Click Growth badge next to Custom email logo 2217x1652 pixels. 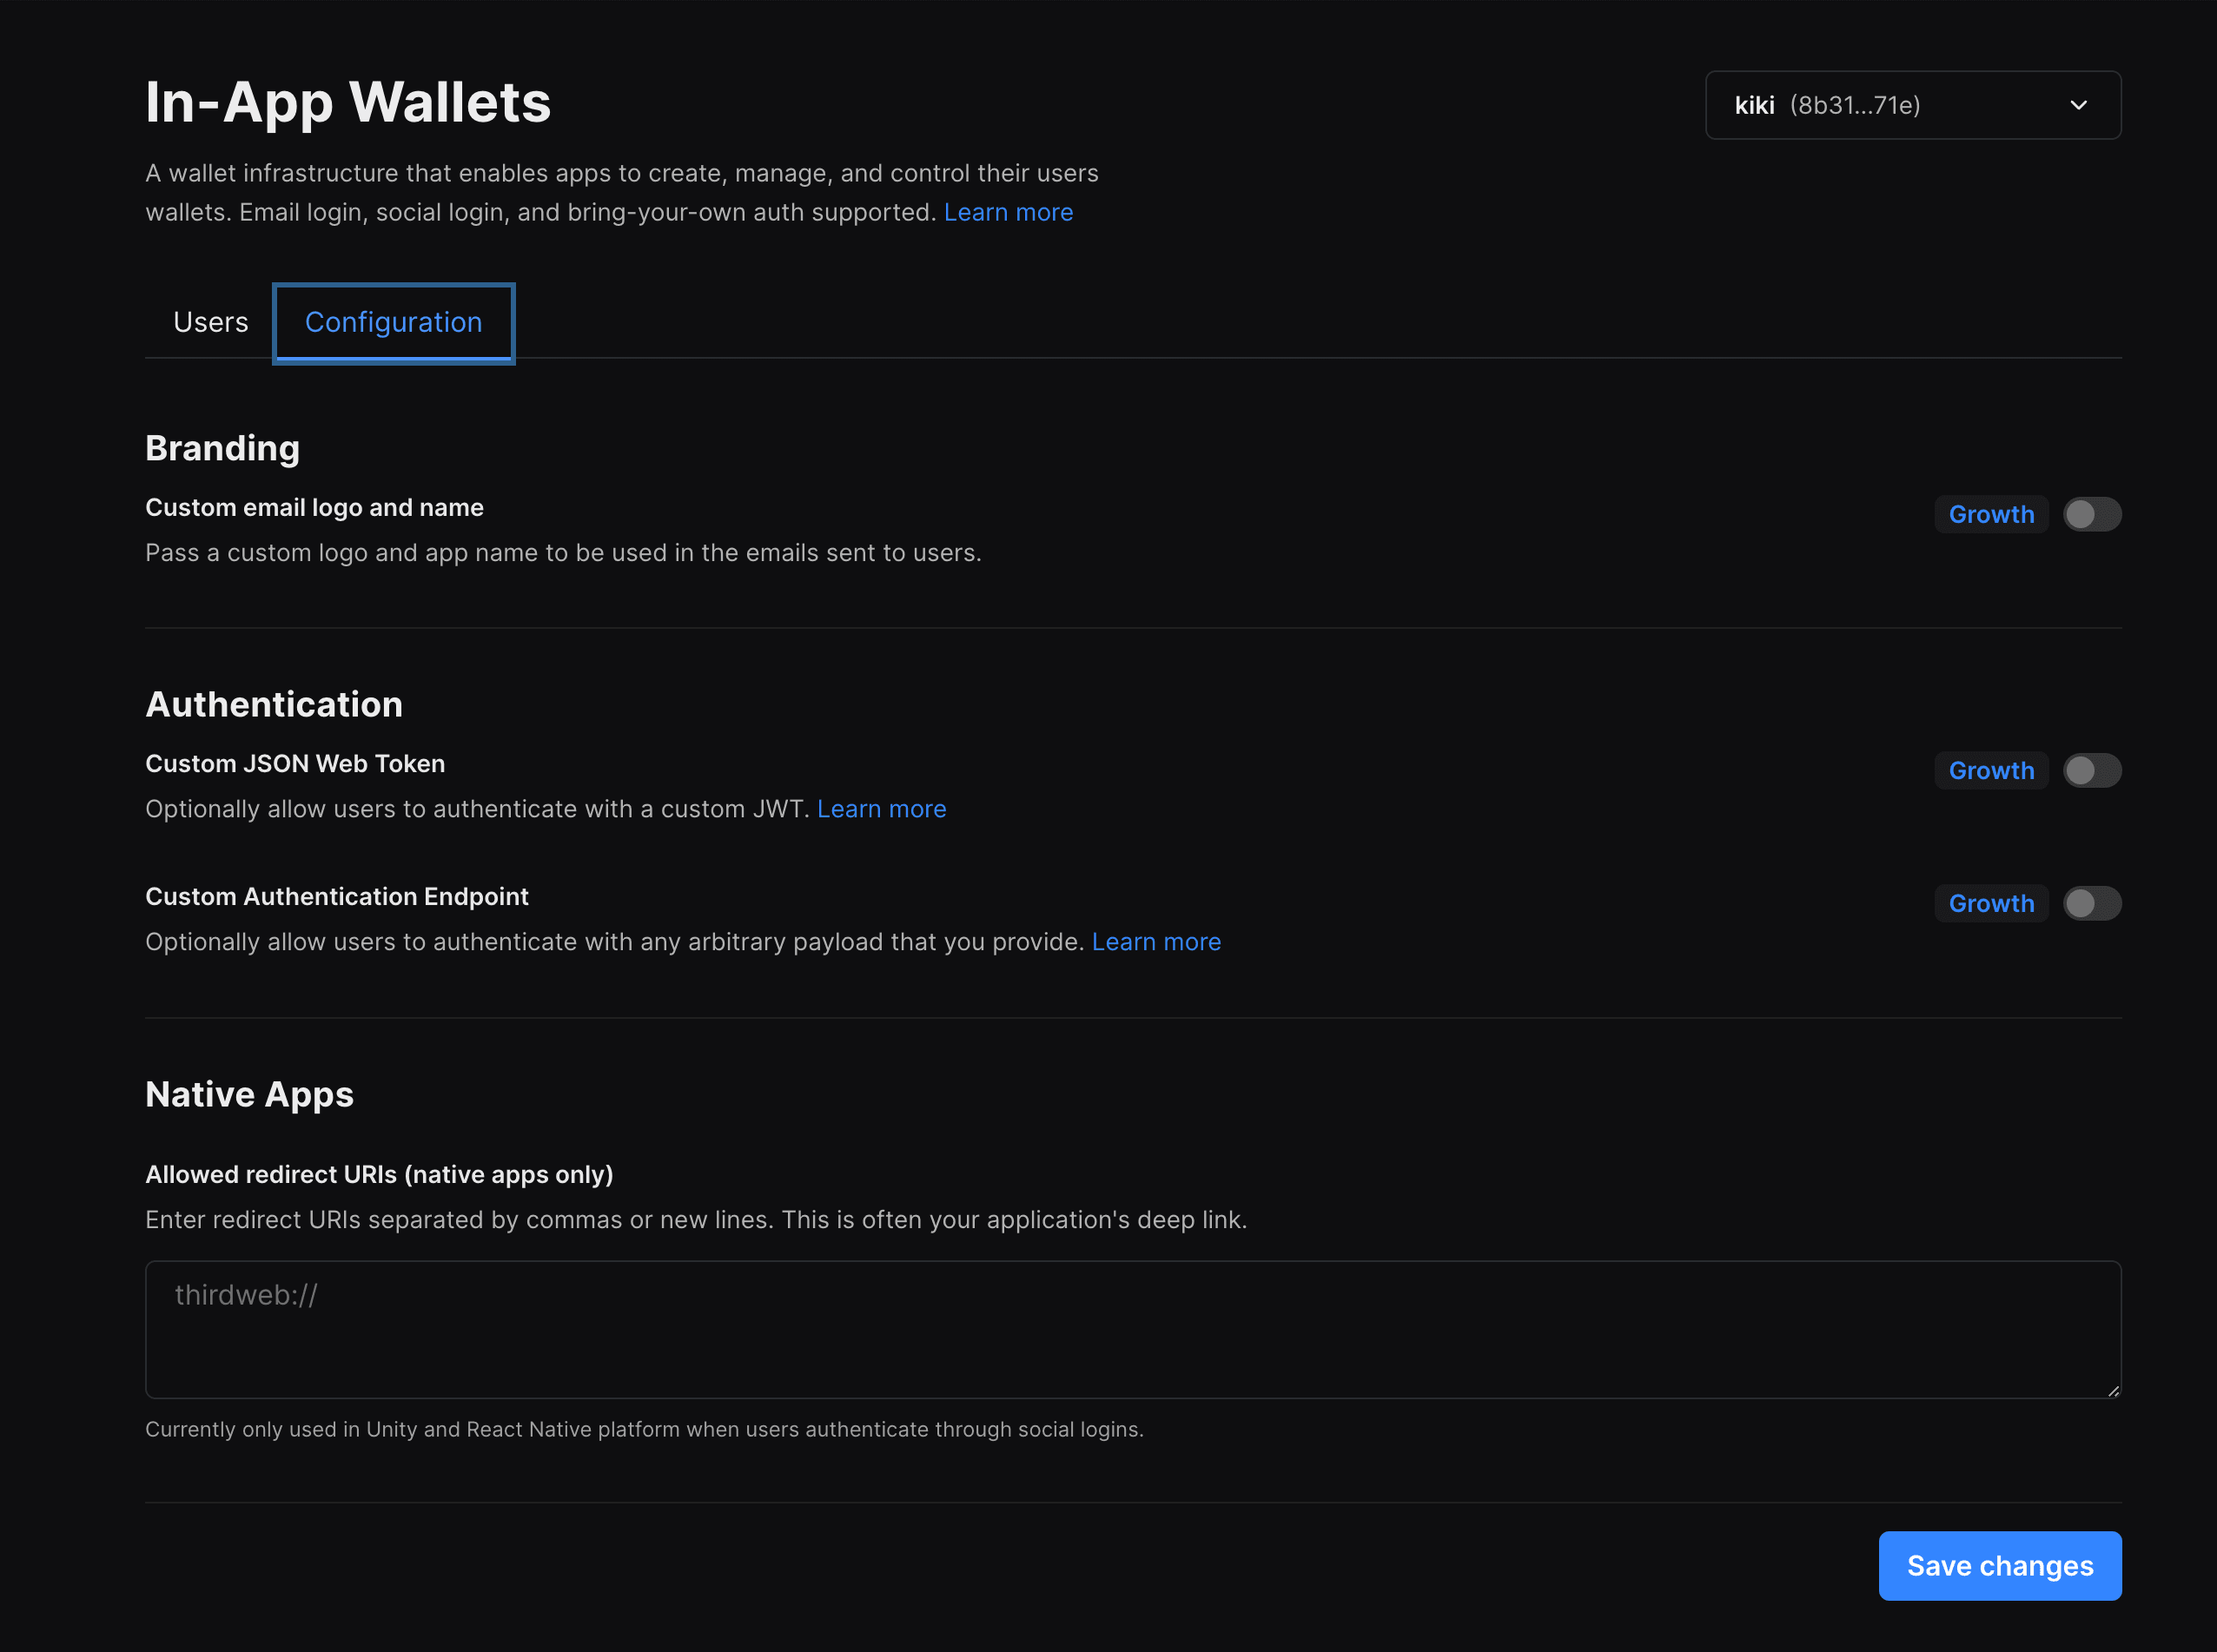pyautogui.click(x=1990, y=514)
